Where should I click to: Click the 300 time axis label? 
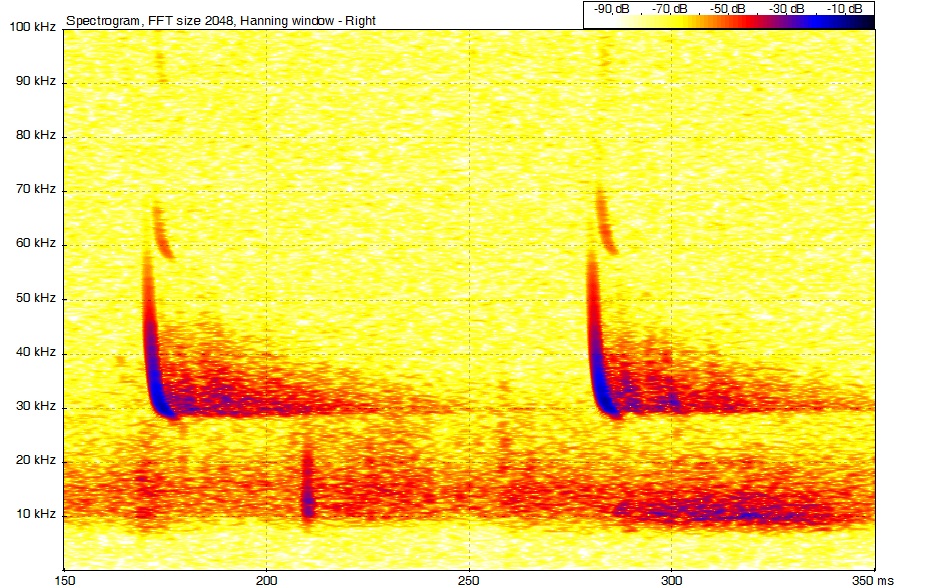tap(672, 581)
